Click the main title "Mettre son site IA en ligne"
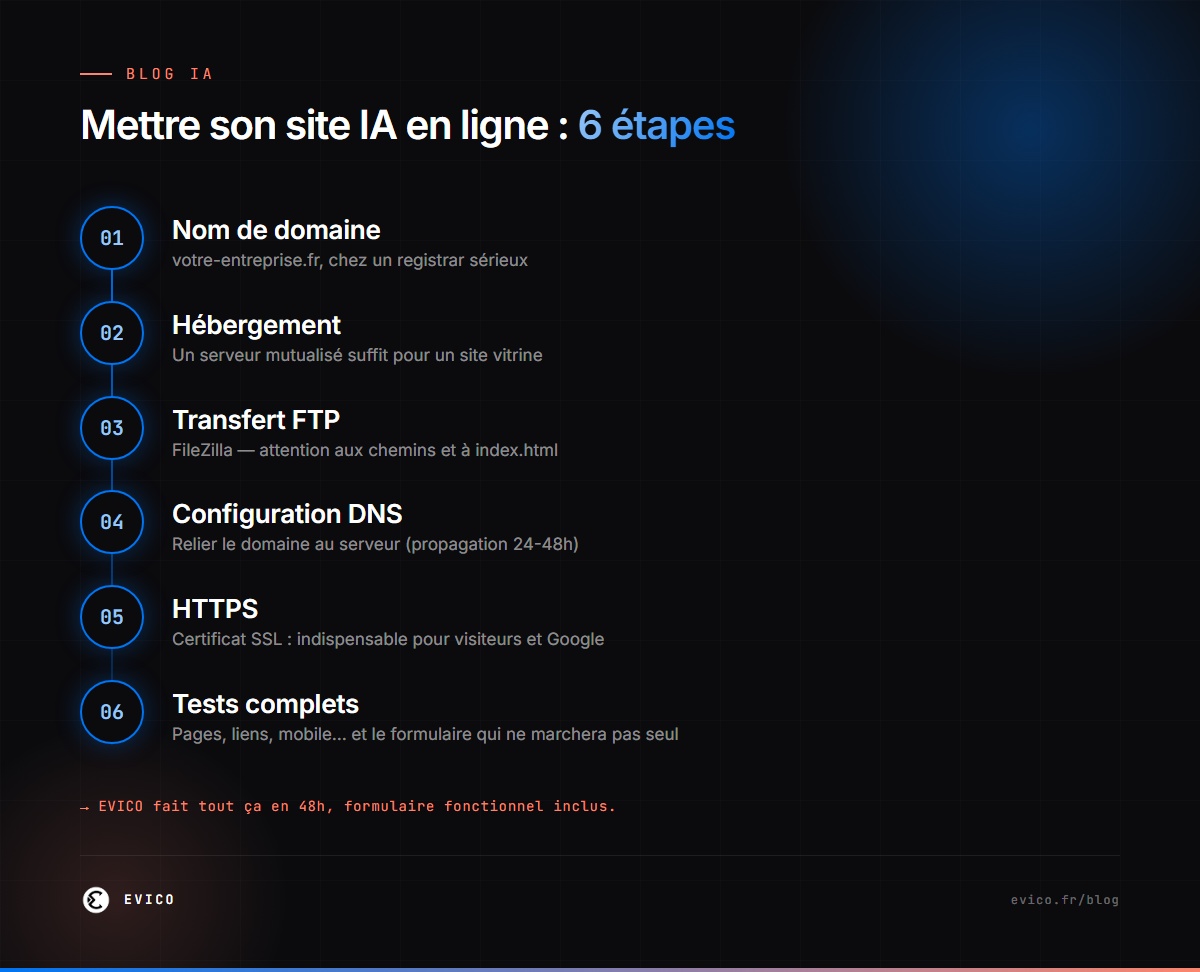The width and height of the screenshot is (1200, 972). pos(324,126)
